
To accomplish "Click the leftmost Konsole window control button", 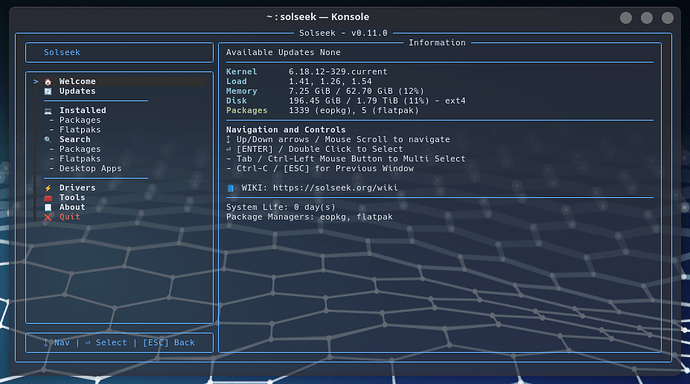I will click(x=626, y=18).
